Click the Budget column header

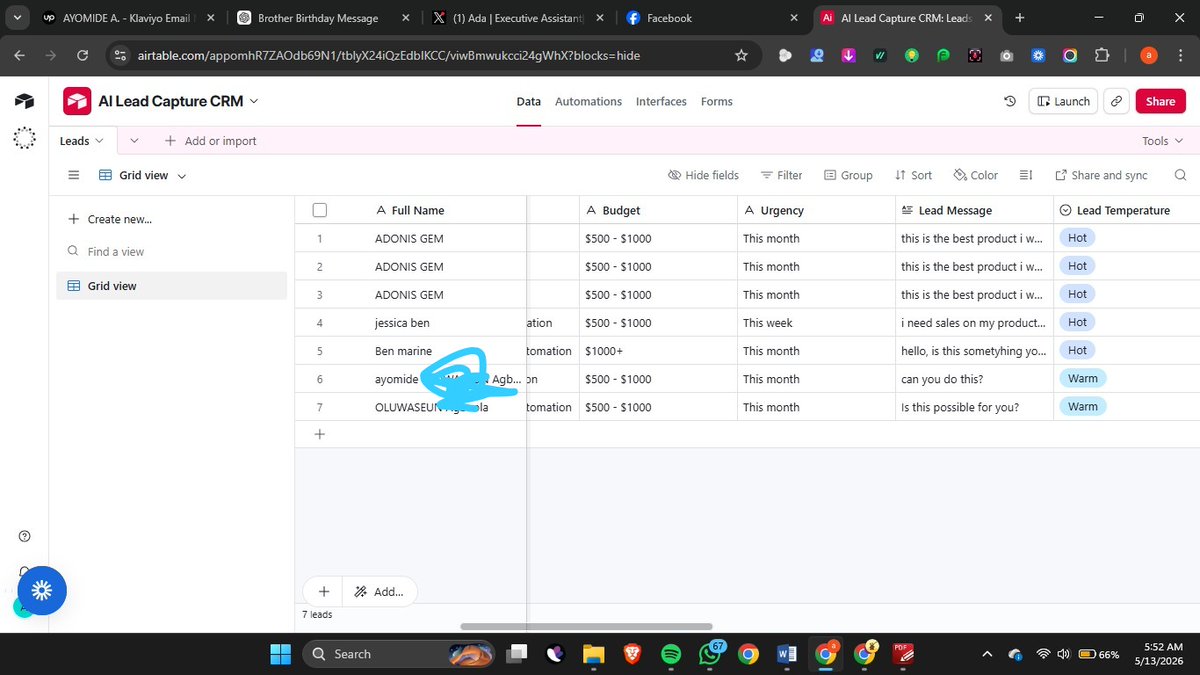[x=657, y=210]
